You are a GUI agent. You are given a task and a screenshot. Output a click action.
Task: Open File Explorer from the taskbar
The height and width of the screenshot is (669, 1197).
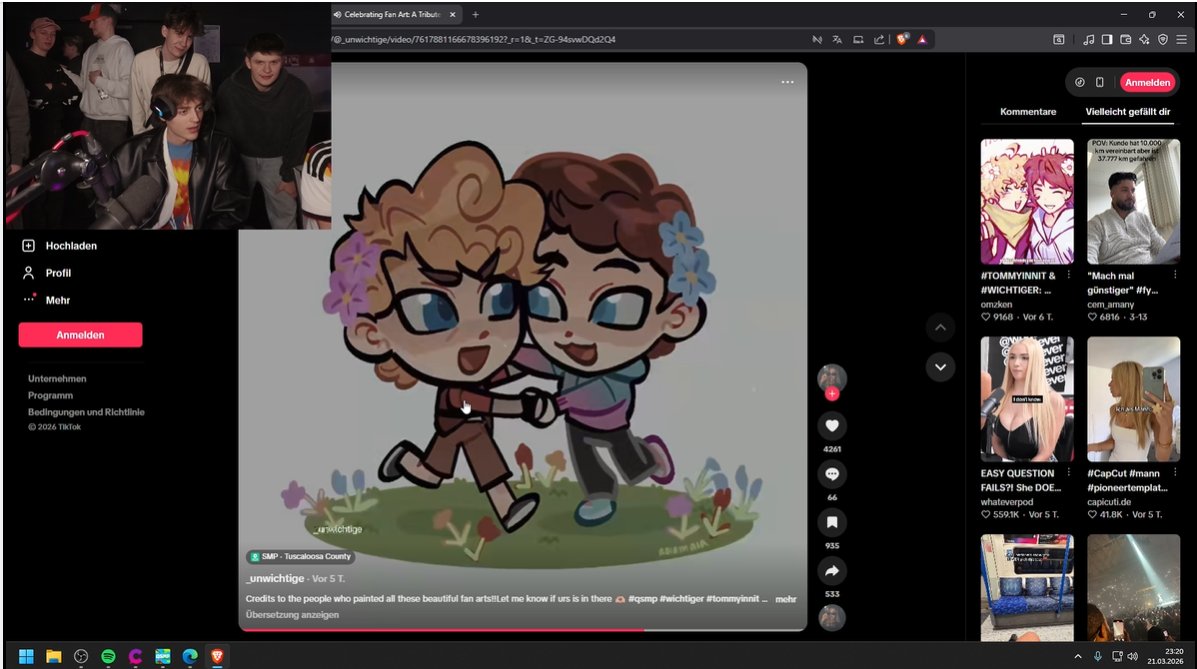tap(53, 656)
